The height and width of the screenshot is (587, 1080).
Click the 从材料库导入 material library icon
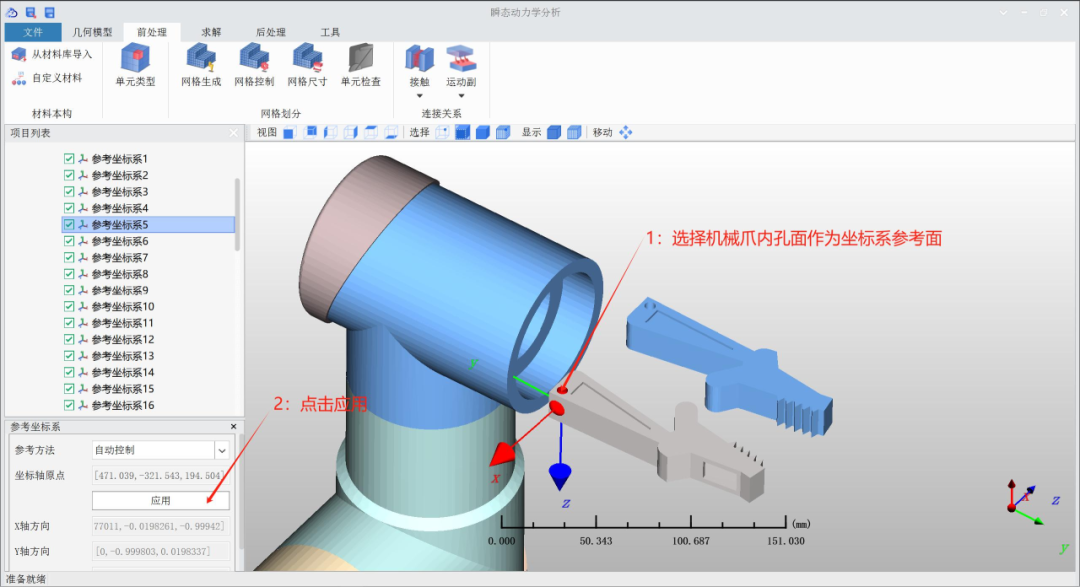coord(19,54)
